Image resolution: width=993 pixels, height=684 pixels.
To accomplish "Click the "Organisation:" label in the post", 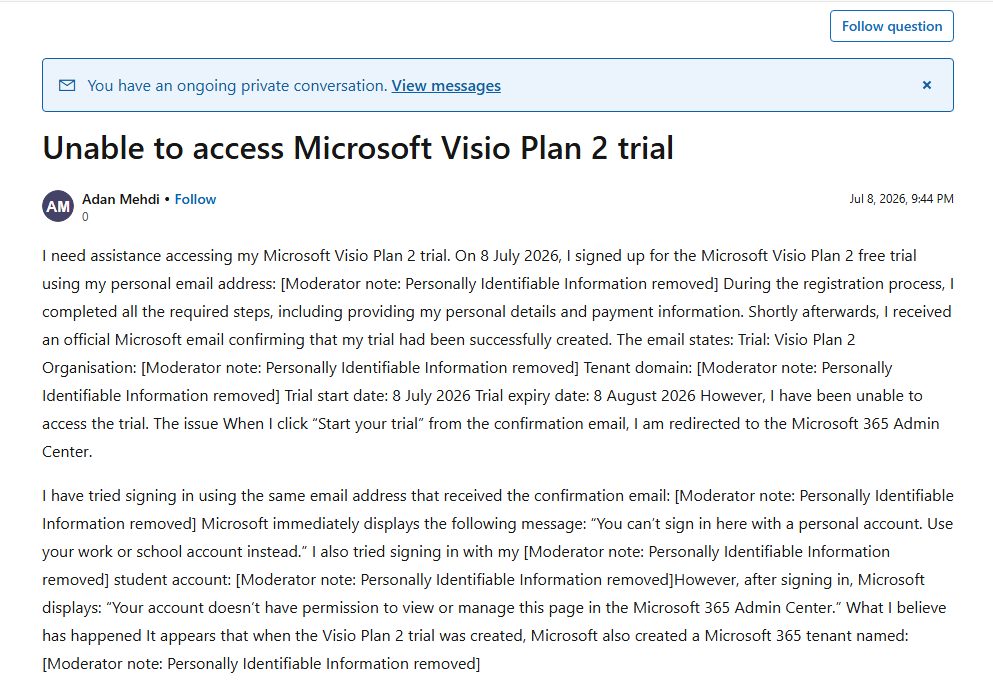I will click(x=89, y=368).
